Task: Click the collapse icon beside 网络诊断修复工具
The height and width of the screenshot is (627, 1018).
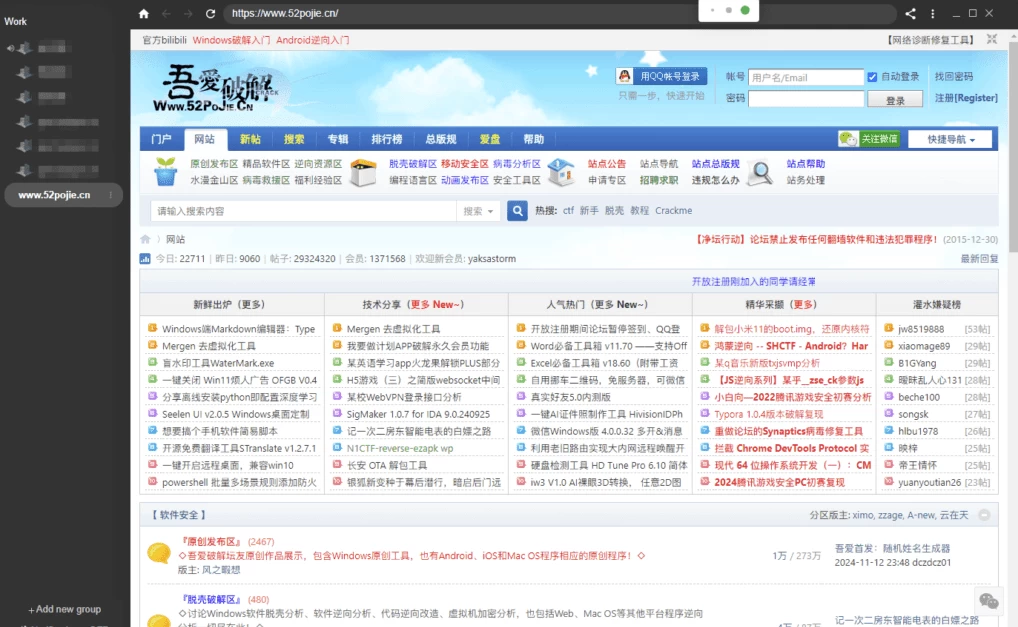Action: click(991, 40)
